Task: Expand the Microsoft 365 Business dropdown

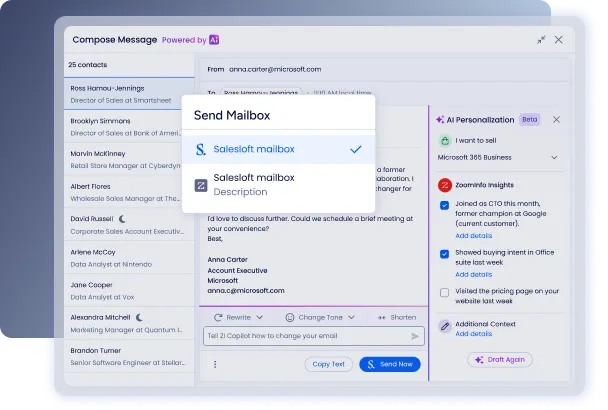Action: click(554, 157)
